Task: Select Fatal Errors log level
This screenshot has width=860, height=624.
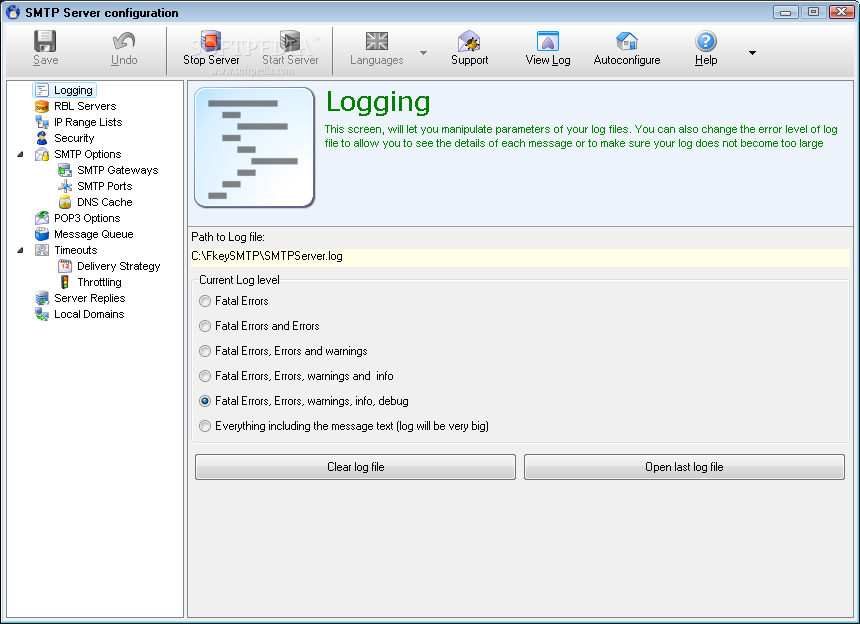Action: 205,301
